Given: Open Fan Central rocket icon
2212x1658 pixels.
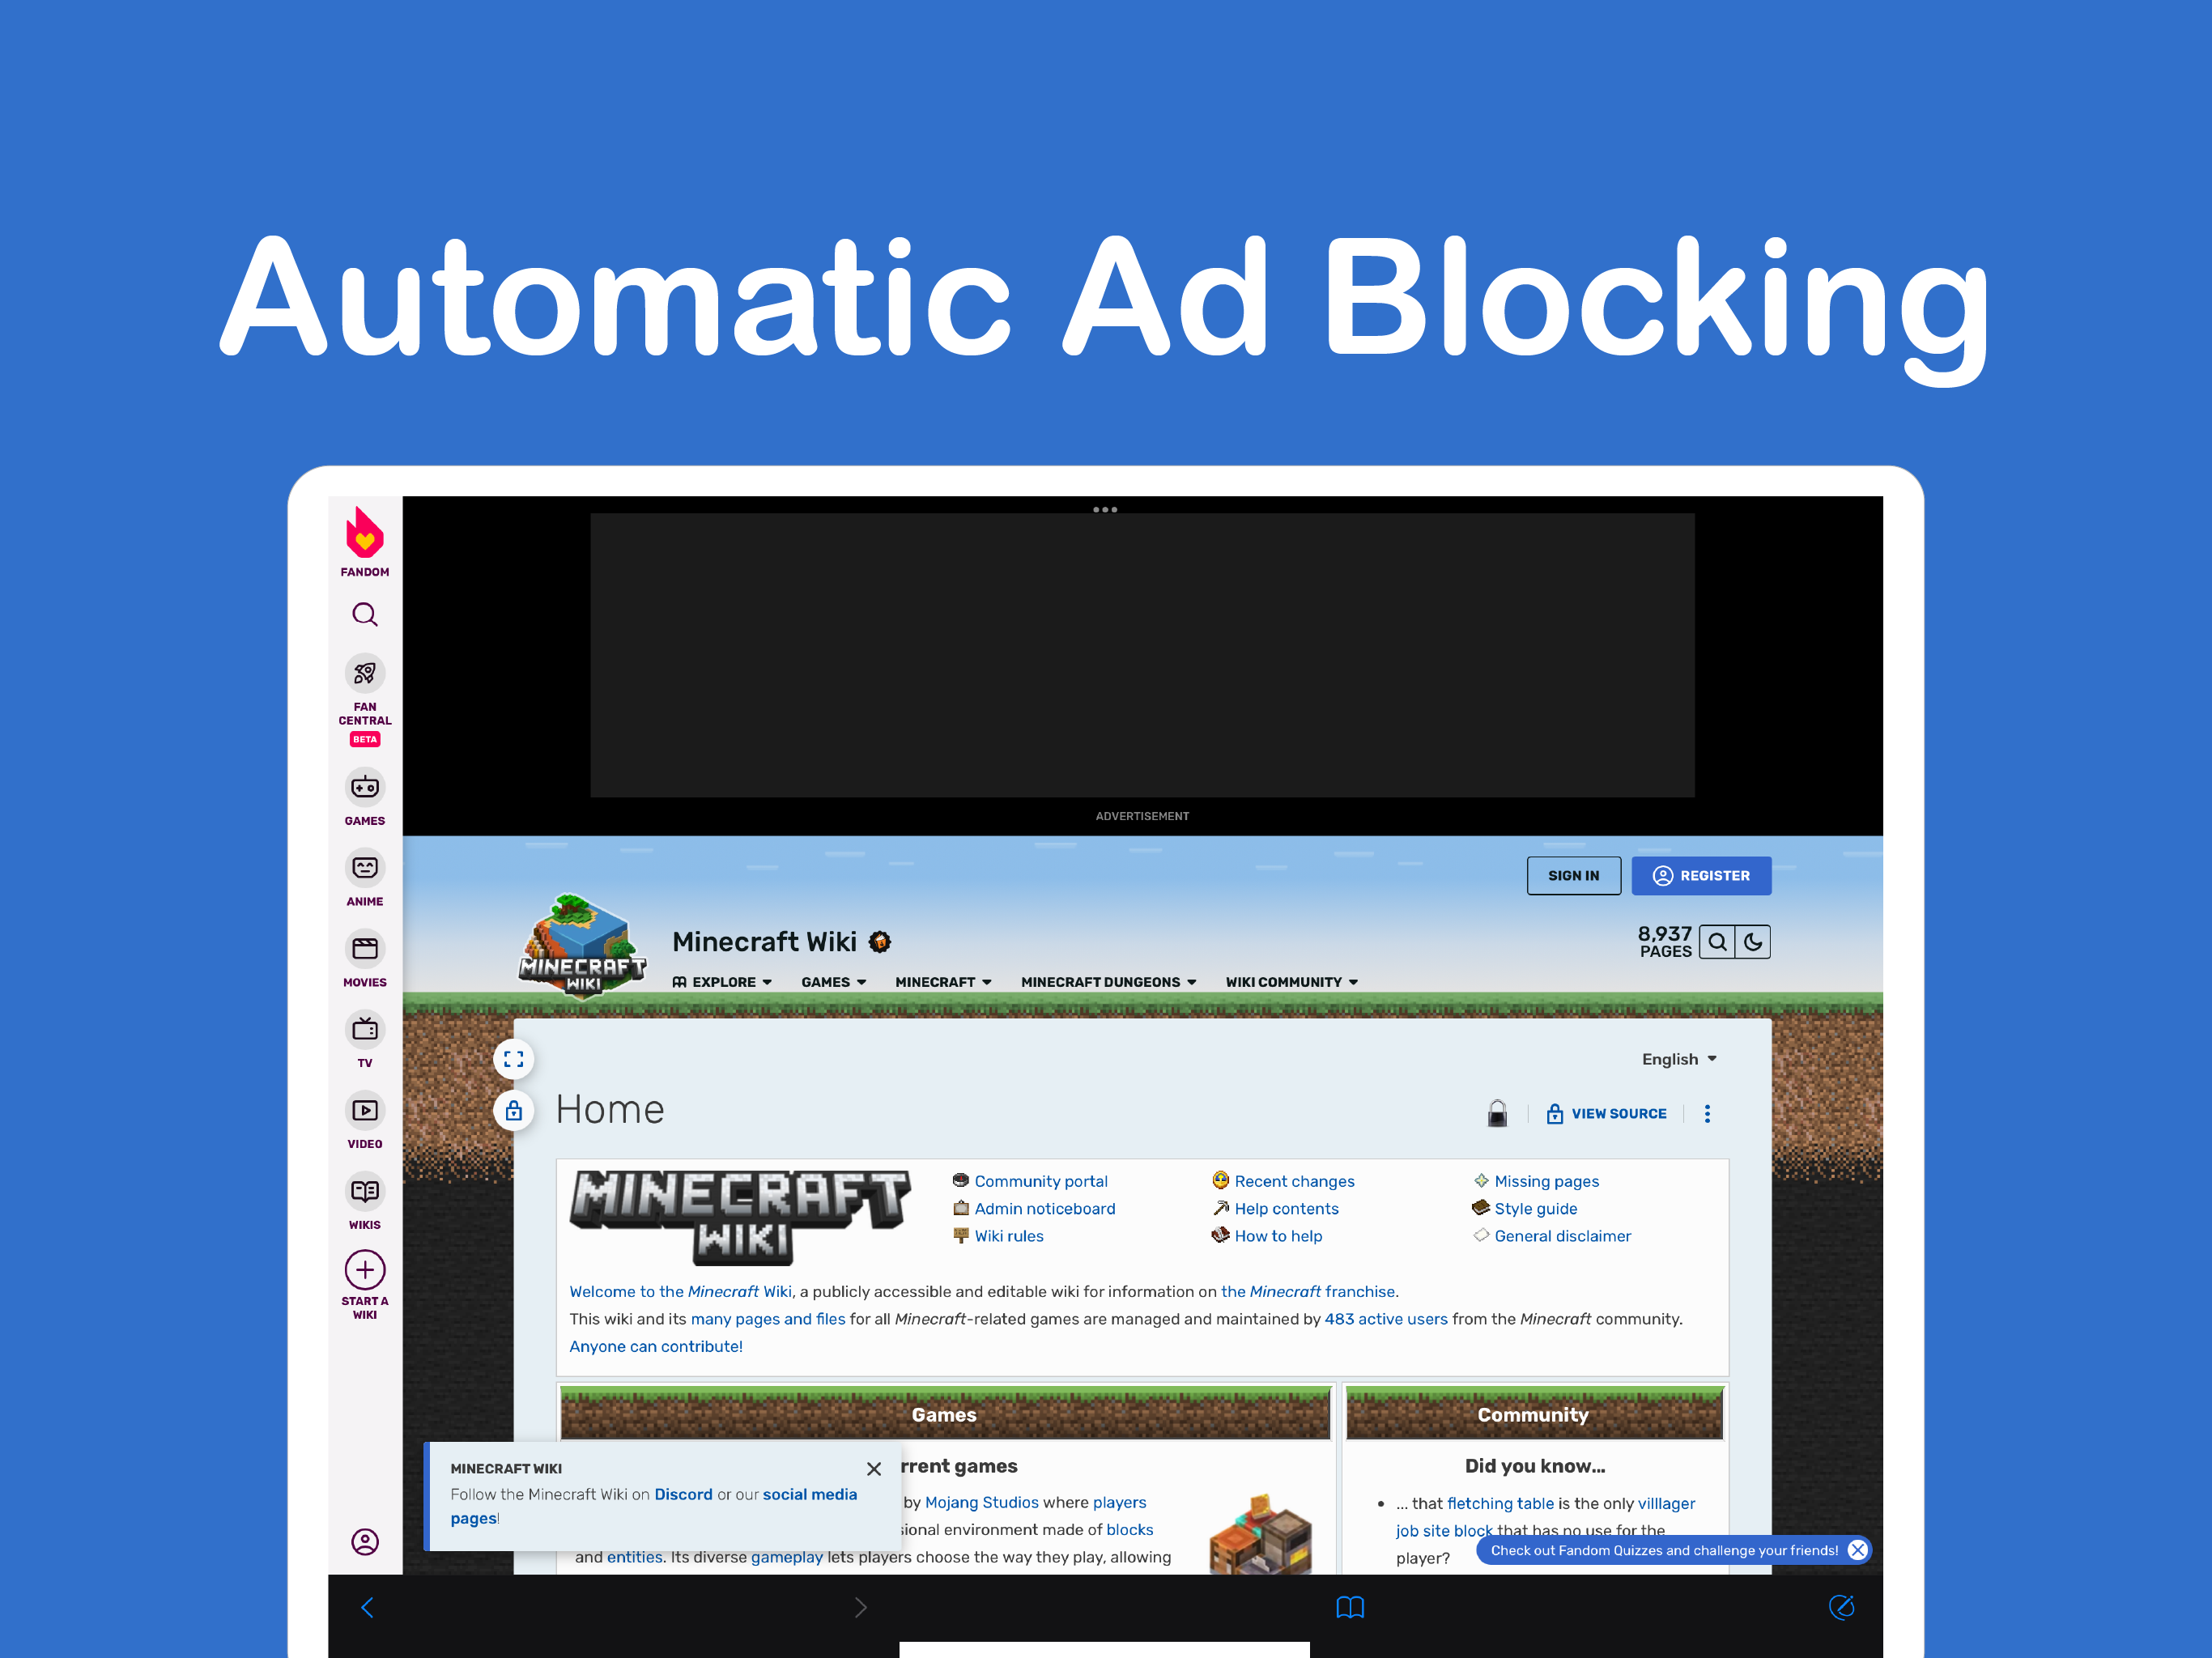Looking at the screenshot, I should click(365, 673).
